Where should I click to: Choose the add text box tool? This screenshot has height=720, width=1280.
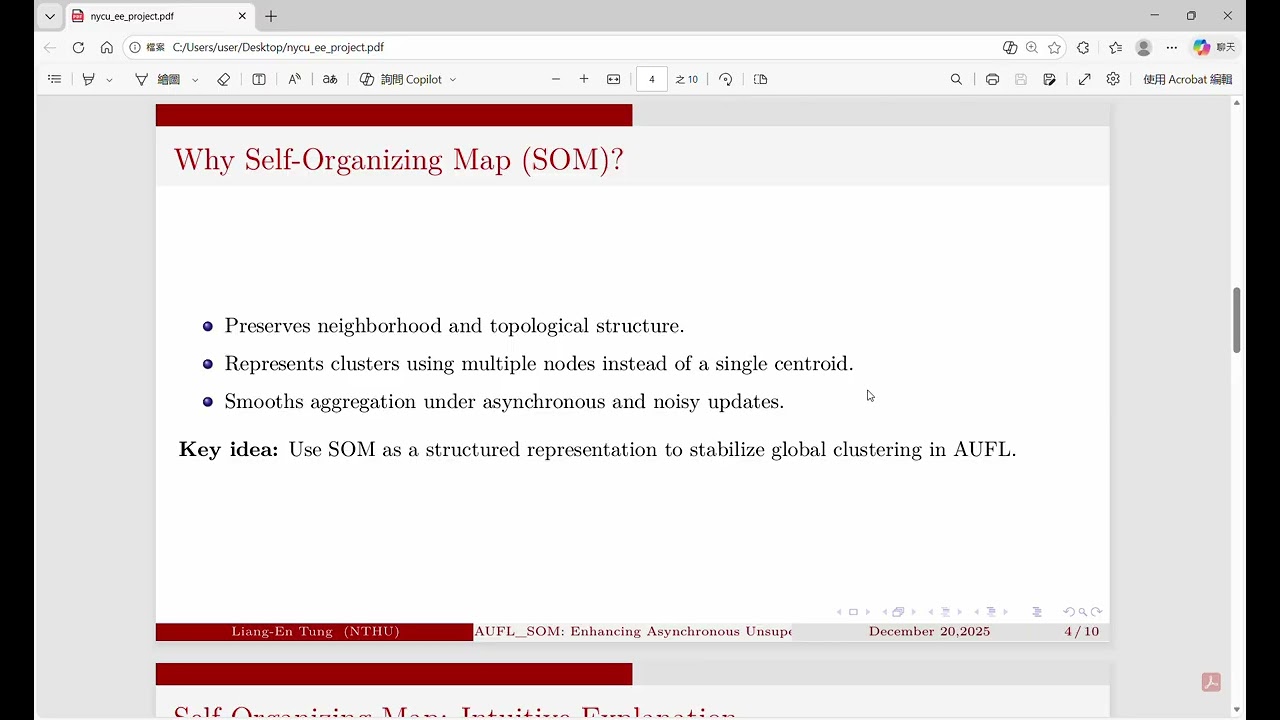coord(259,79)
